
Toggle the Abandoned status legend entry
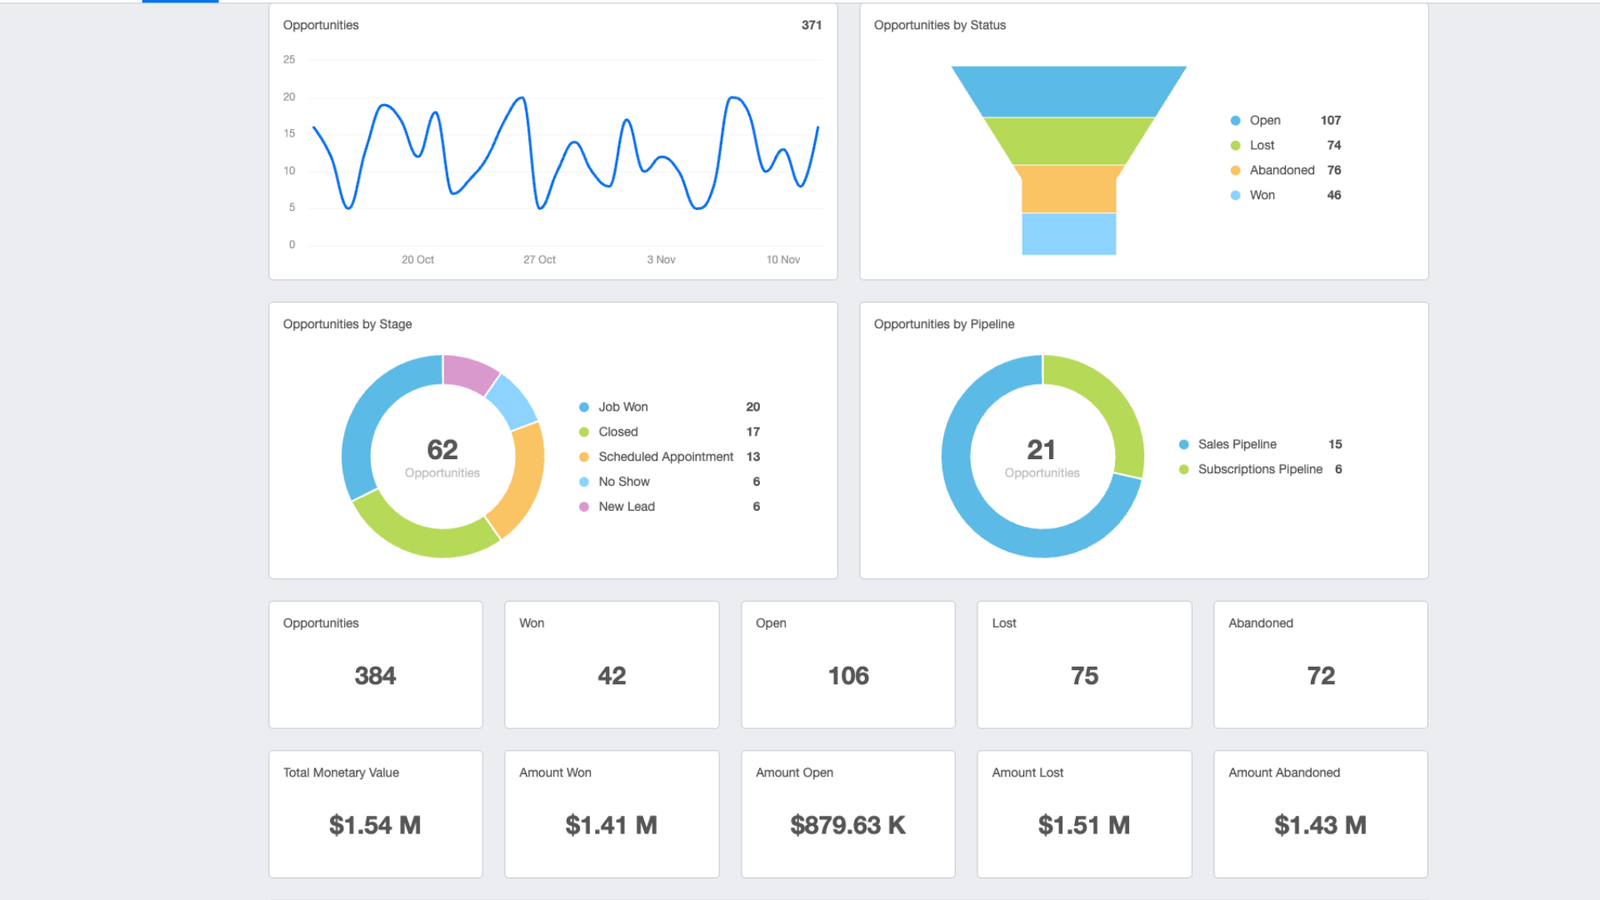pyautogui.click(x=1281, y=170)
